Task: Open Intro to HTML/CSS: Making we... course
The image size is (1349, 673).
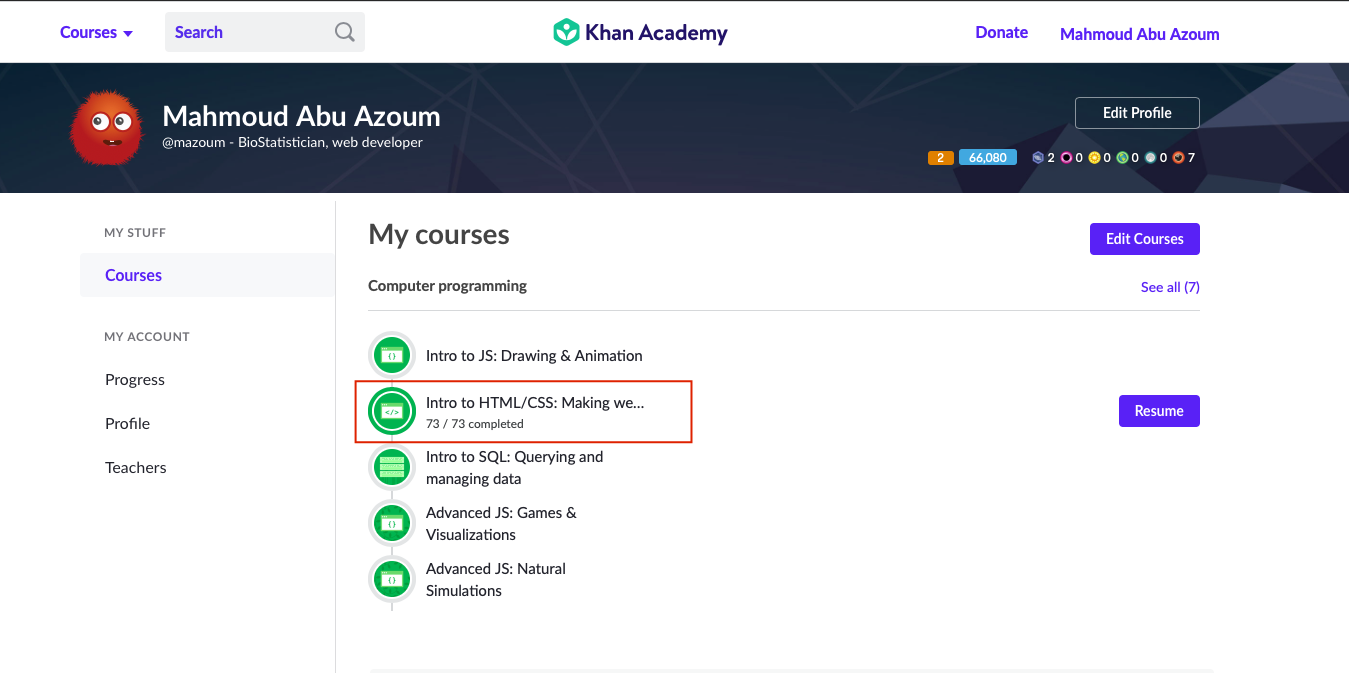Action: point(535,403)
